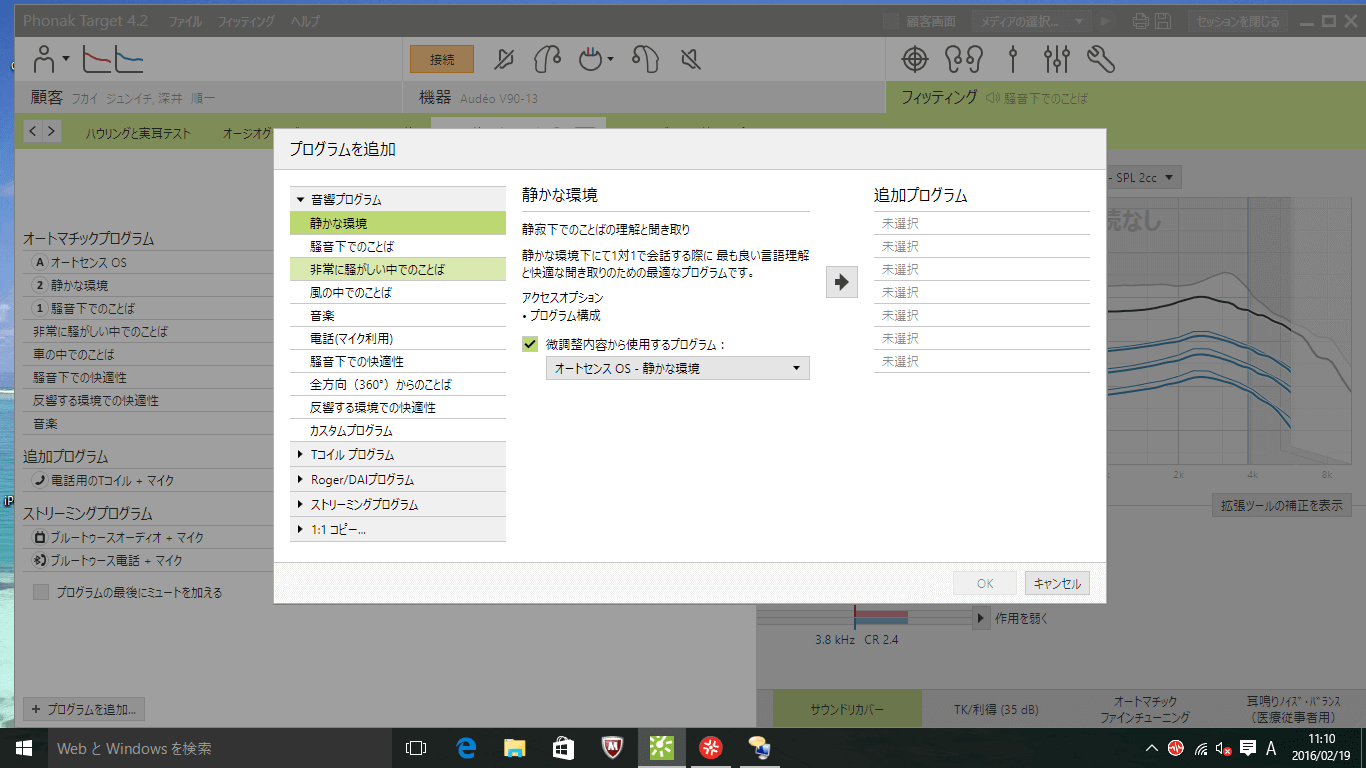Screen dimensions: 1366x768
Task: Open Microsoft Edge from the taskbar
Action: [x=466, y=747]
